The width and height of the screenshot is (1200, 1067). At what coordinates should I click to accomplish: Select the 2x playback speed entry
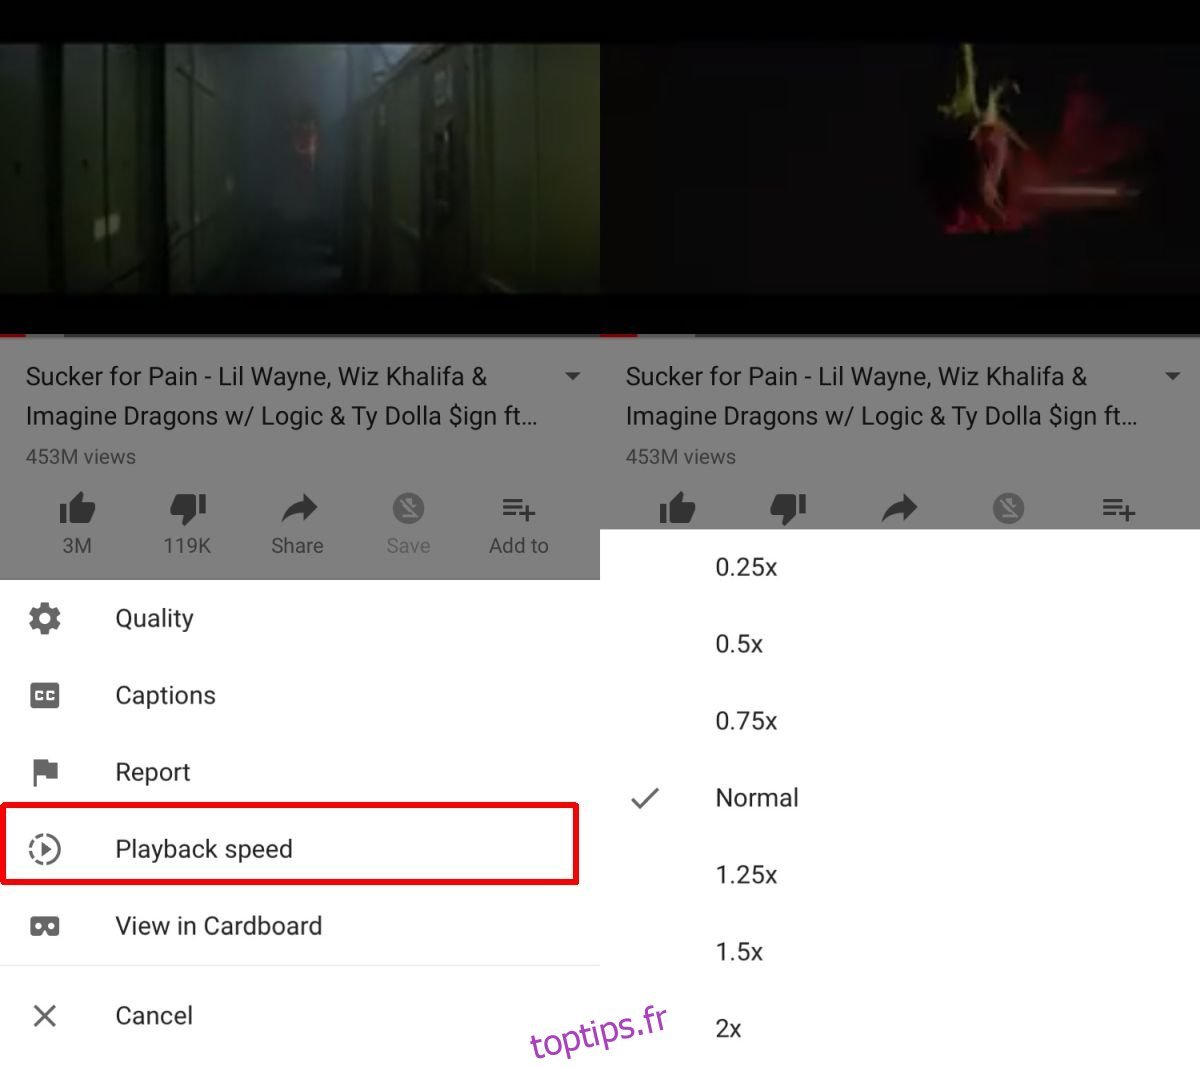(900, 1028)
